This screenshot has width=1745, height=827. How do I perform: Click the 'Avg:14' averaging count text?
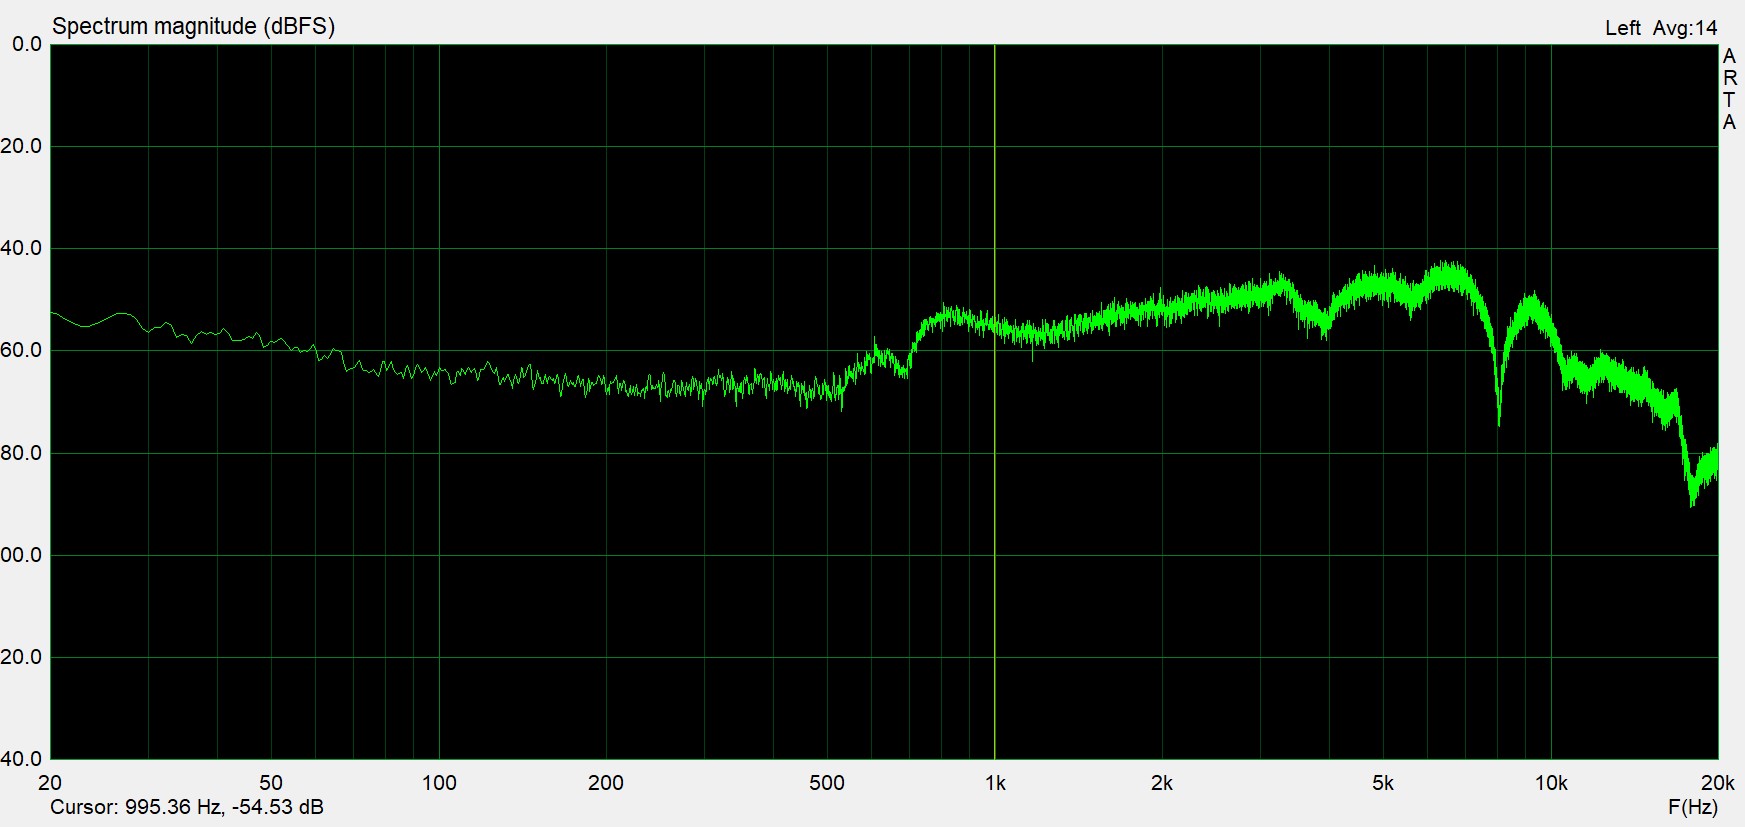[x=1685, y=29]
